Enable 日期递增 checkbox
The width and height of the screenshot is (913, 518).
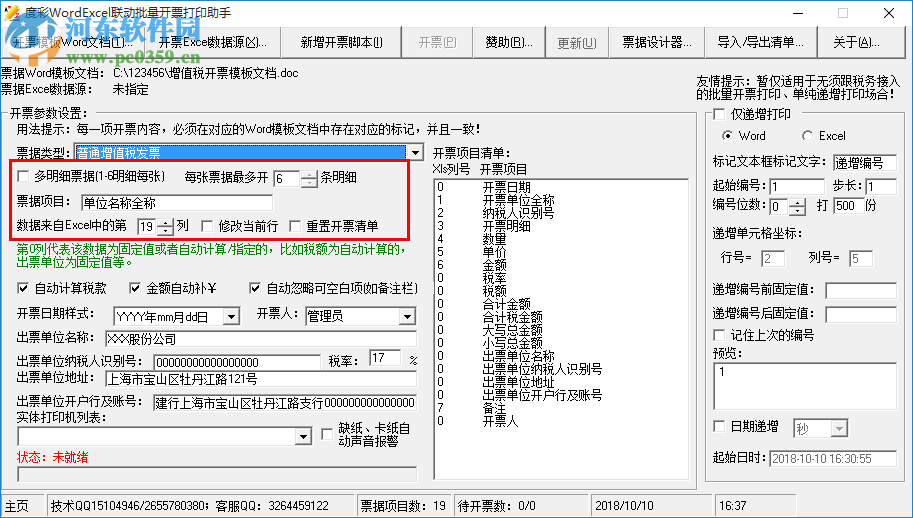click(x=719, y=427)
